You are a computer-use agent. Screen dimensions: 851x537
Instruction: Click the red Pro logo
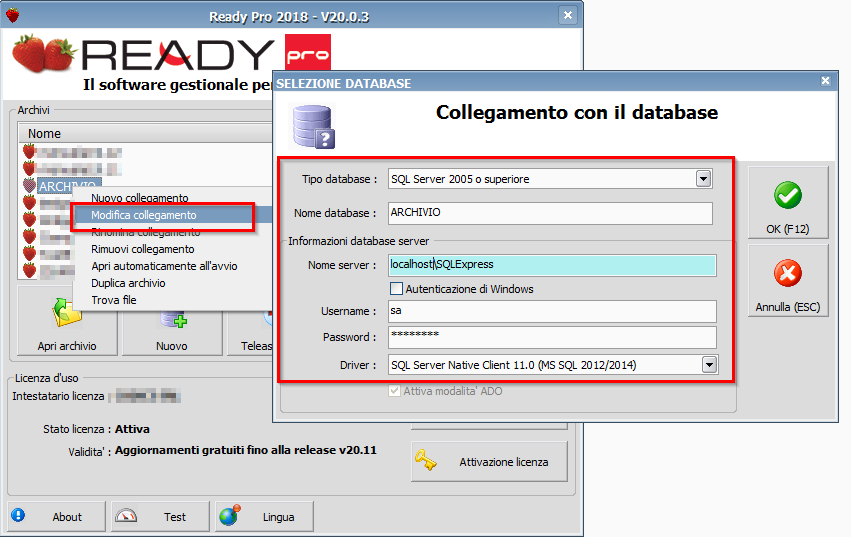(x=308, y=53)
